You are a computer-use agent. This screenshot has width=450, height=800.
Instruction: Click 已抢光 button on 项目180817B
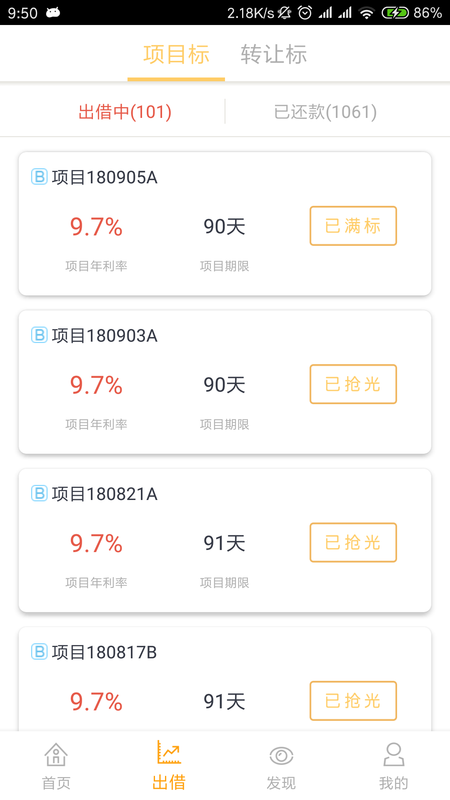coord(353,700)
